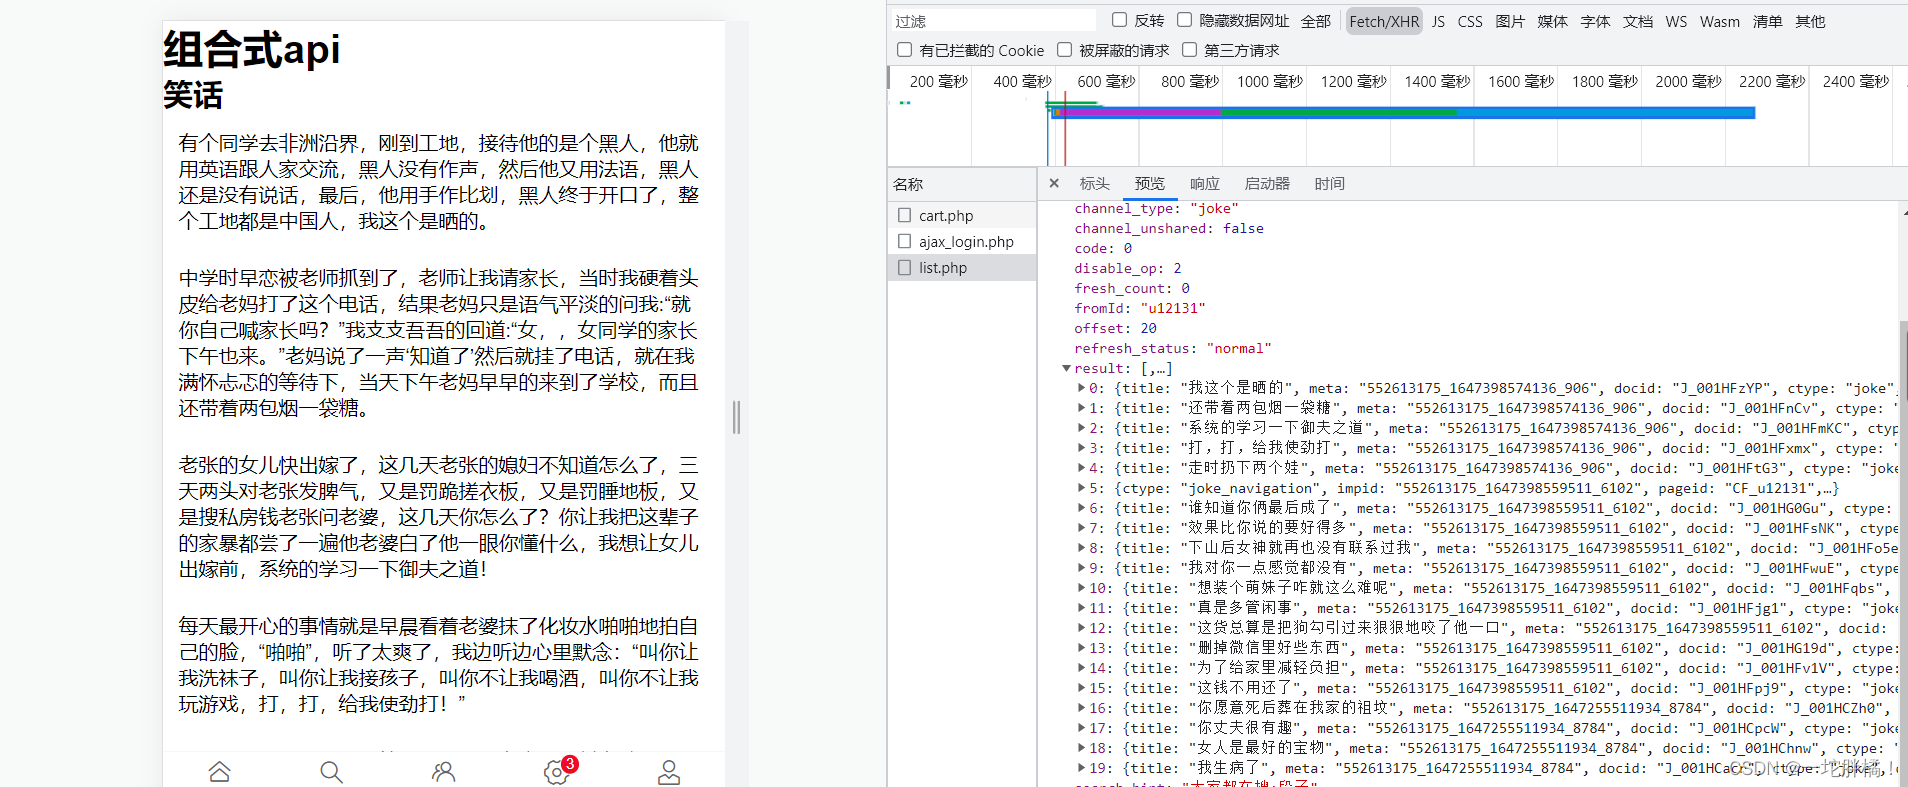
Task: Filter requests by Wasm type
Action: [x=1720, y=21]
